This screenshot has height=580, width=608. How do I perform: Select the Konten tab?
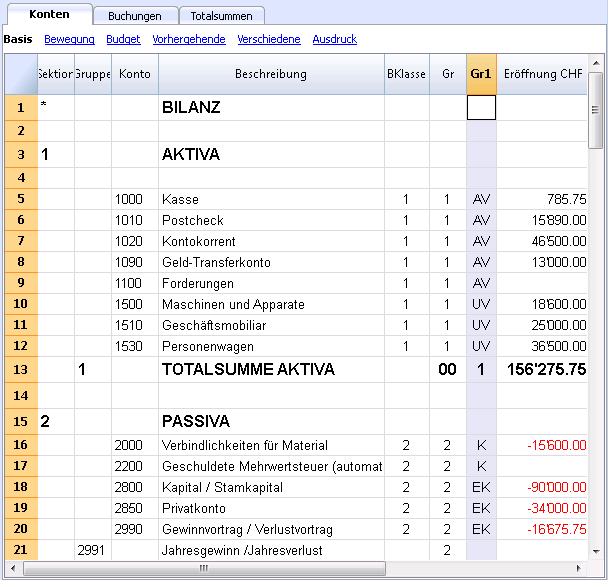pos(49,14)
